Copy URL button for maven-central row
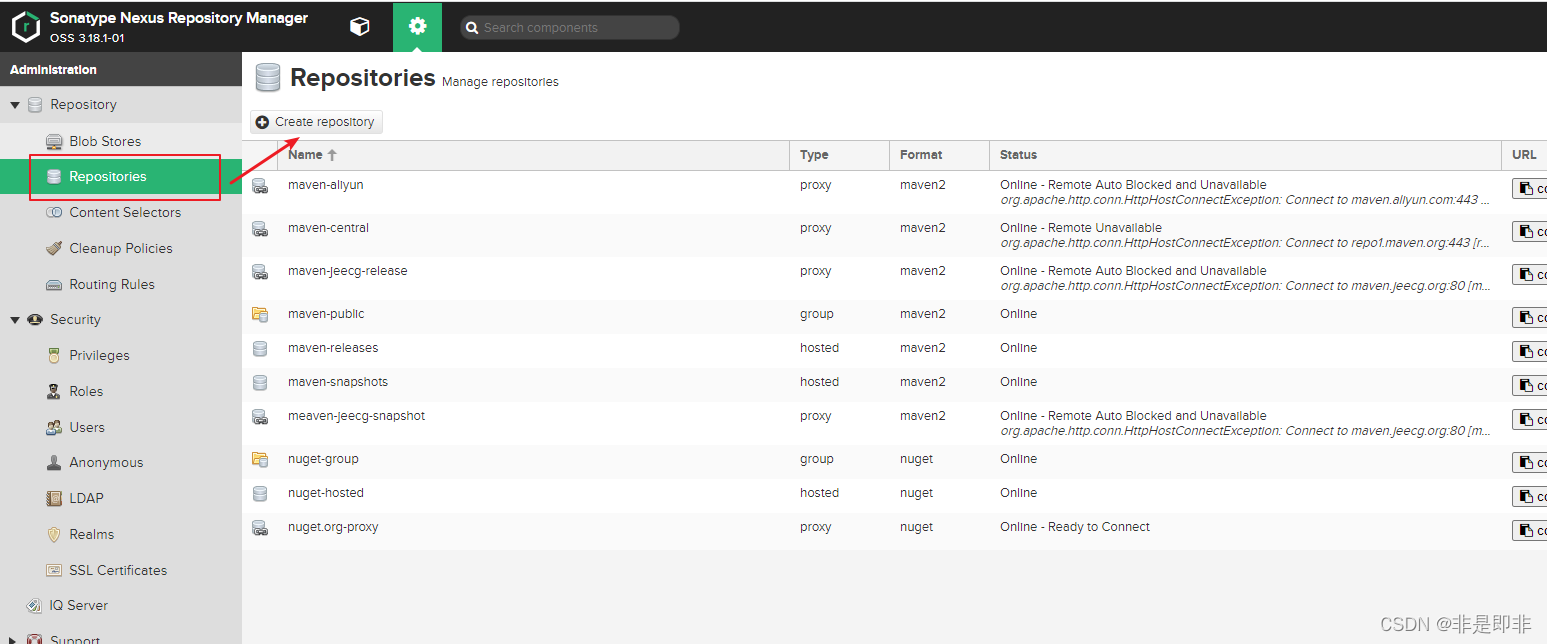1547x644 pixels. click(x=1530, y=232)
